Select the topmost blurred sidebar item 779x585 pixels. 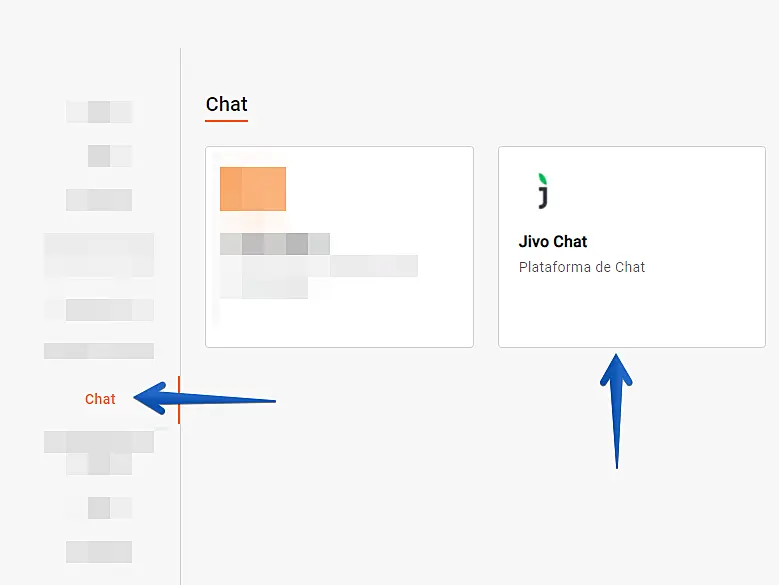99,111
